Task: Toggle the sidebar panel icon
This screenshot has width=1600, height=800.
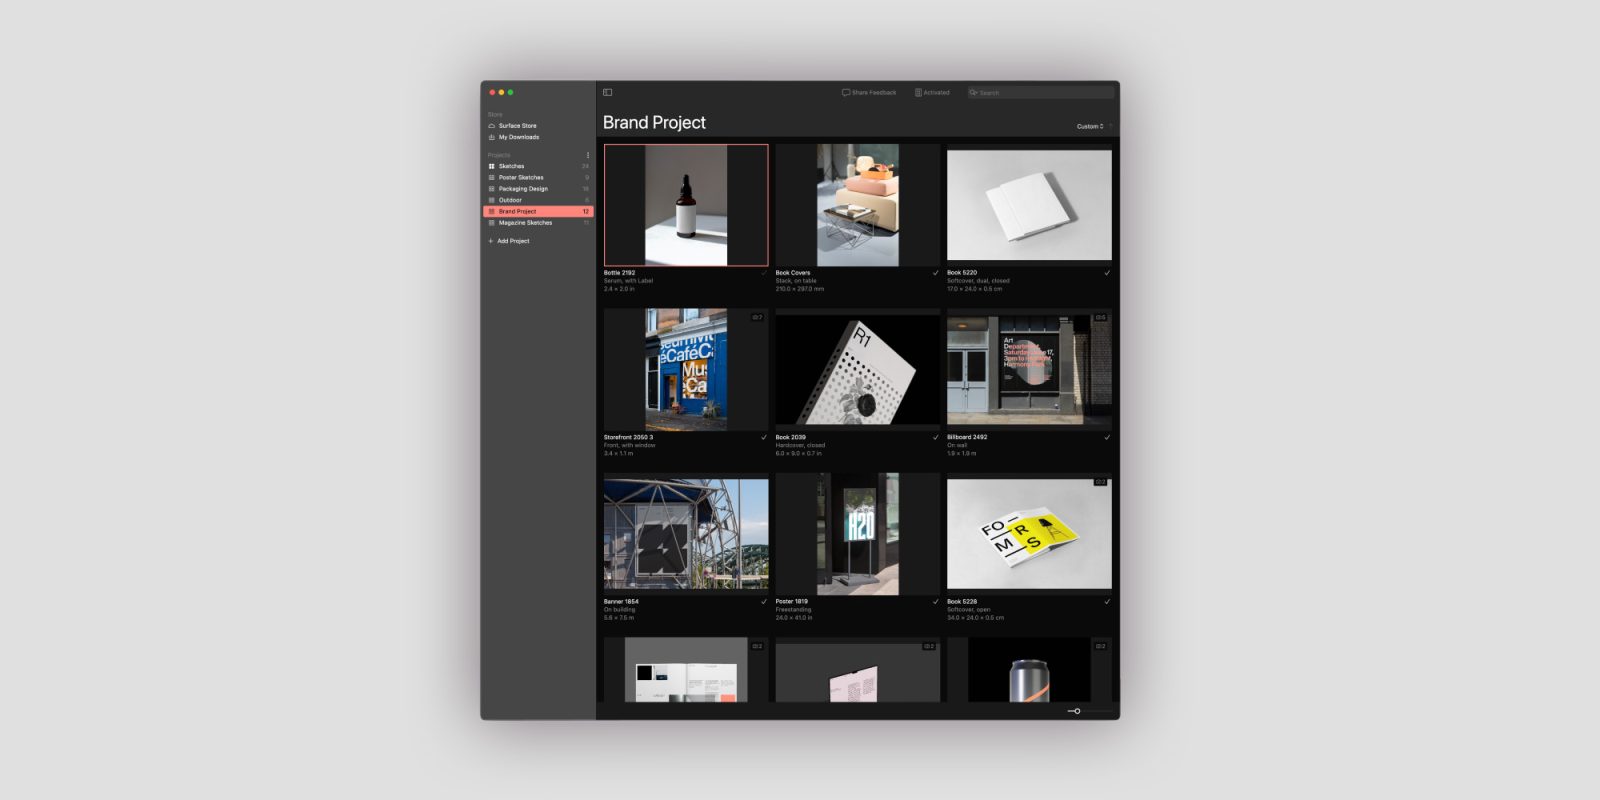Action: pos(607,92)
